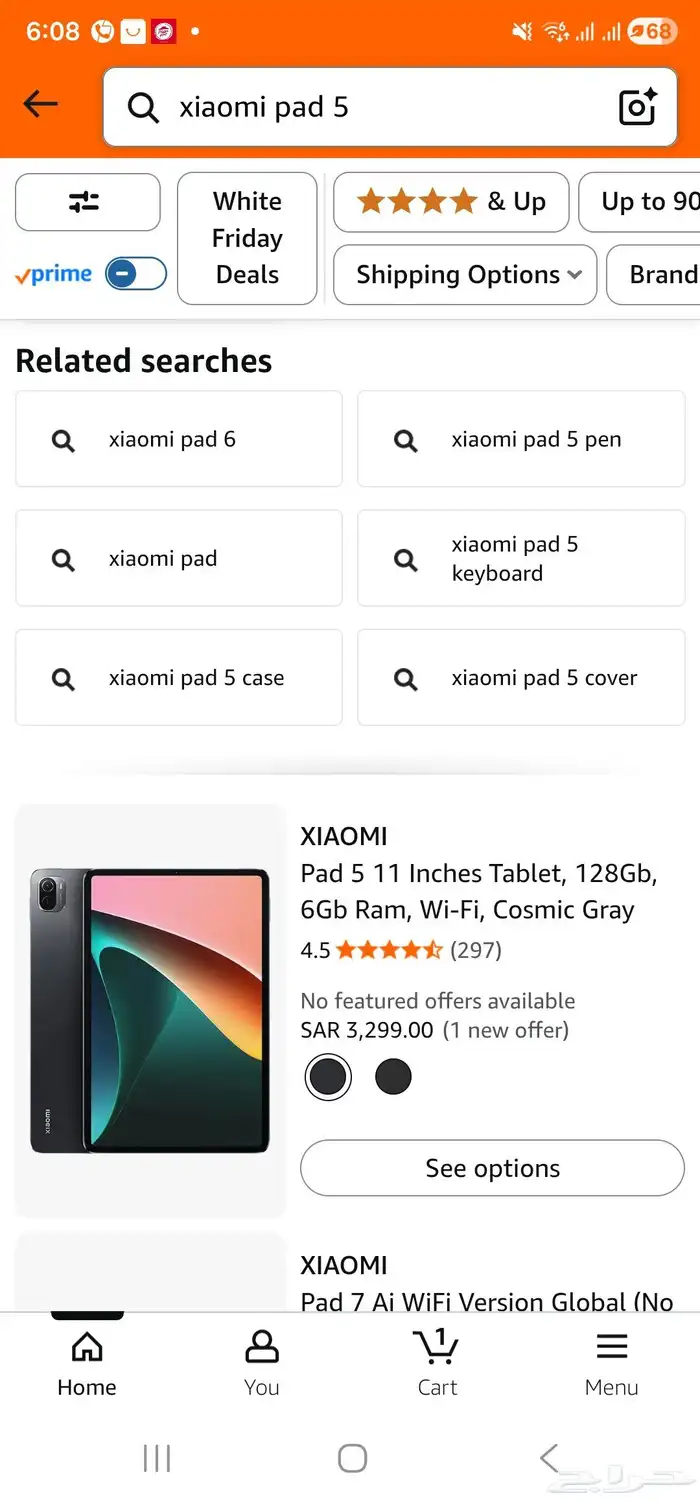Expand the Up to 90 discount filter
The width and height of the screenshot is (700, 1501).
coord(648,202)
